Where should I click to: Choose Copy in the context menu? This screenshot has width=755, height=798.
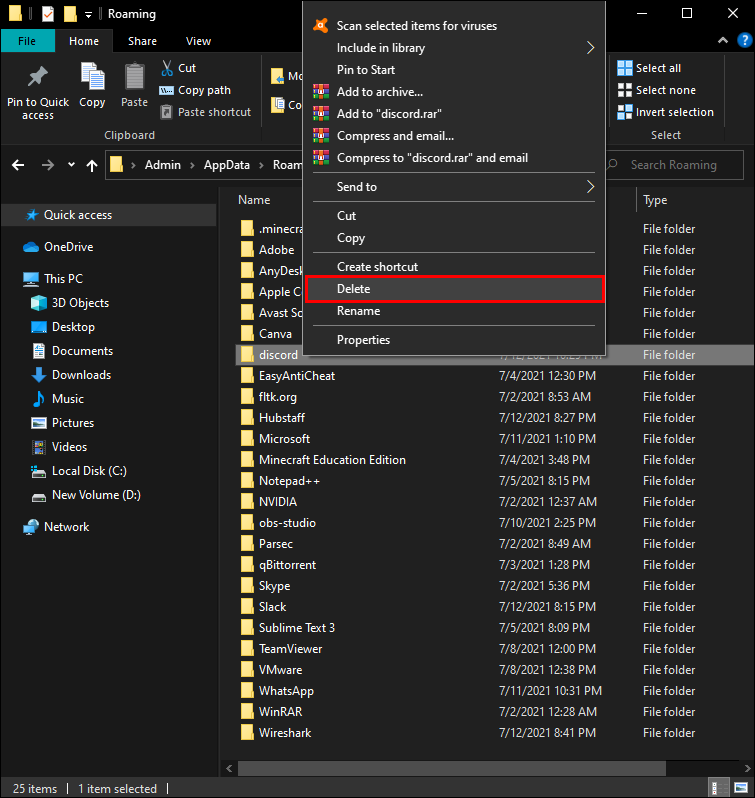pyautogui.click(x=453, y=238)
